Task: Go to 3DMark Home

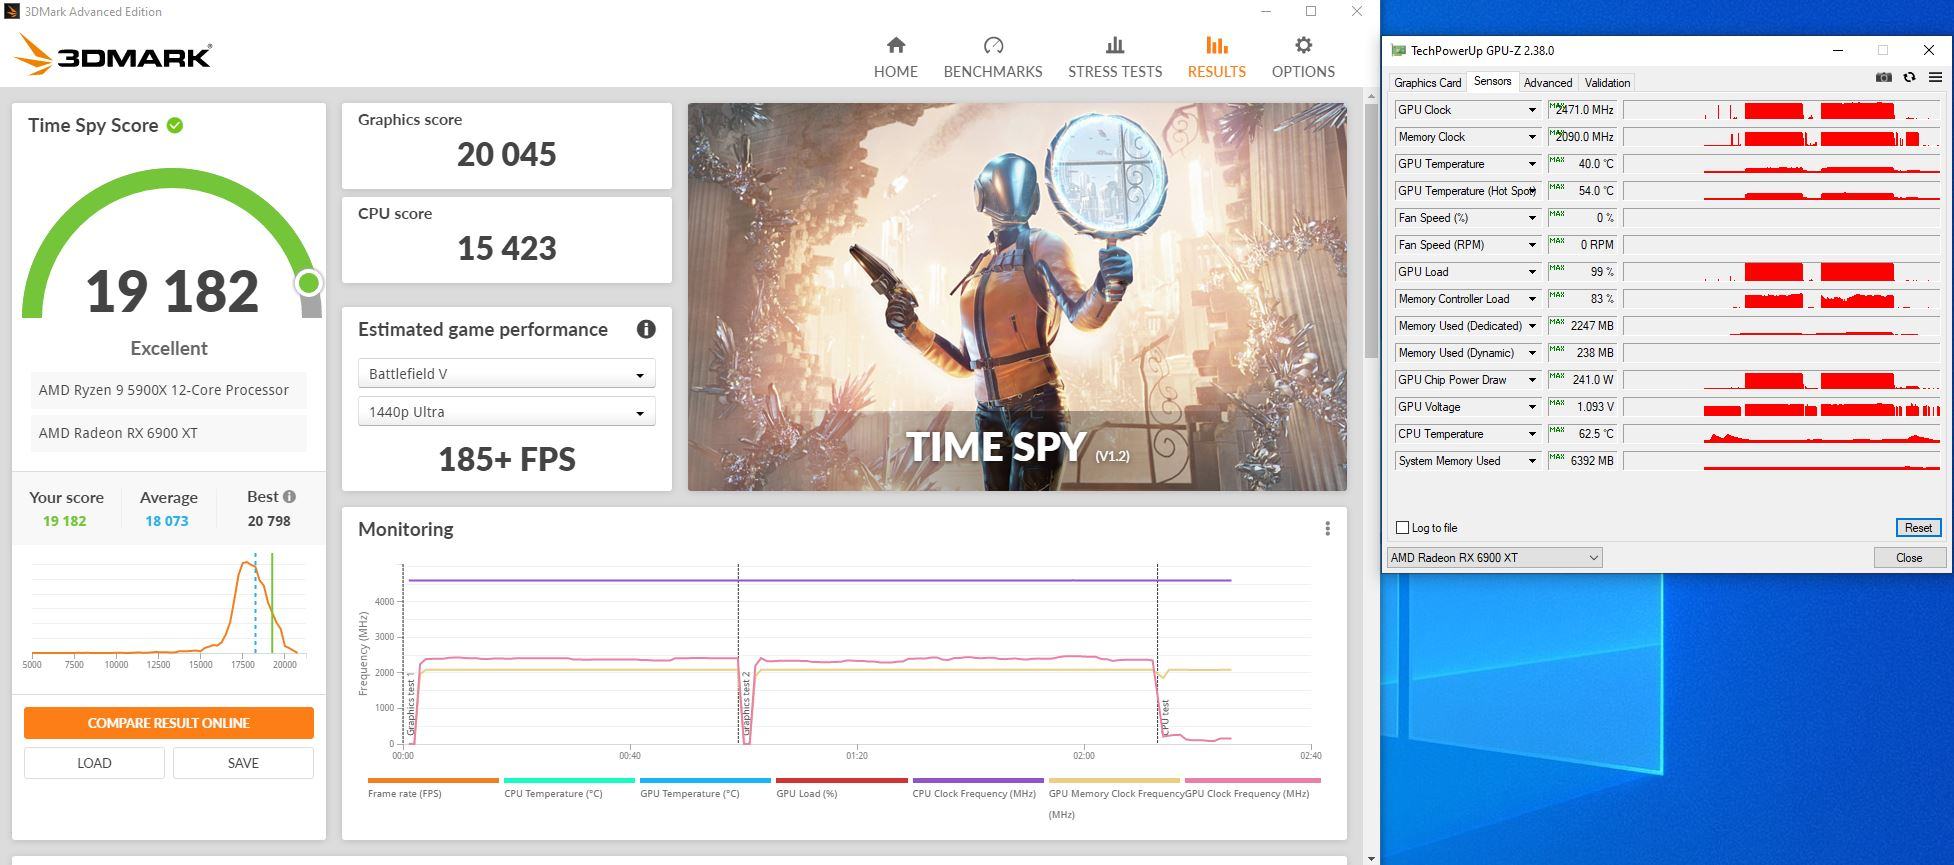Action: pos(895,57)
